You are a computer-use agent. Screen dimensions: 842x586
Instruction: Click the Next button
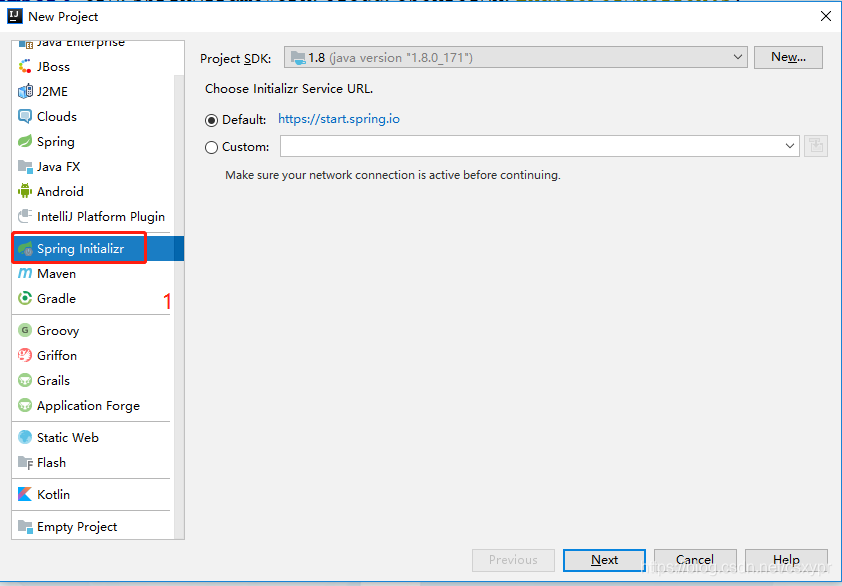coord(604,560)
